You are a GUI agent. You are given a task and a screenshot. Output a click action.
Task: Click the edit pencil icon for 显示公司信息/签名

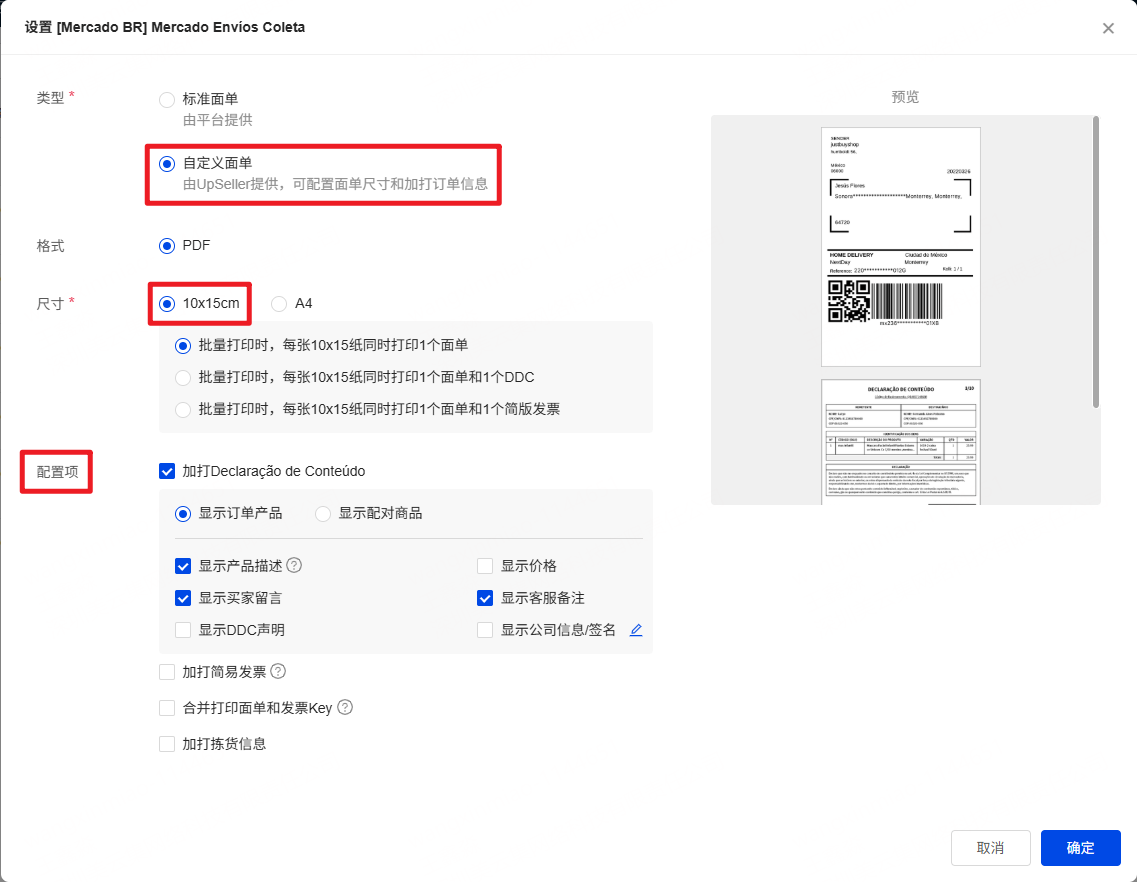[636, 630]
